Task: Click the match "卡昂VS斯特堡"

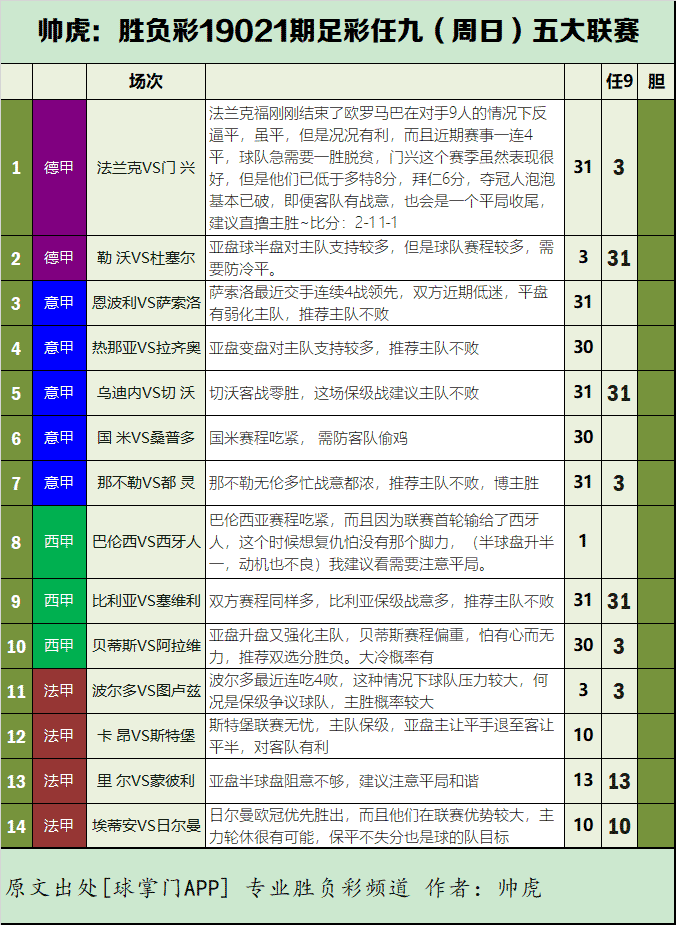Action: click(x=146, y=736)
